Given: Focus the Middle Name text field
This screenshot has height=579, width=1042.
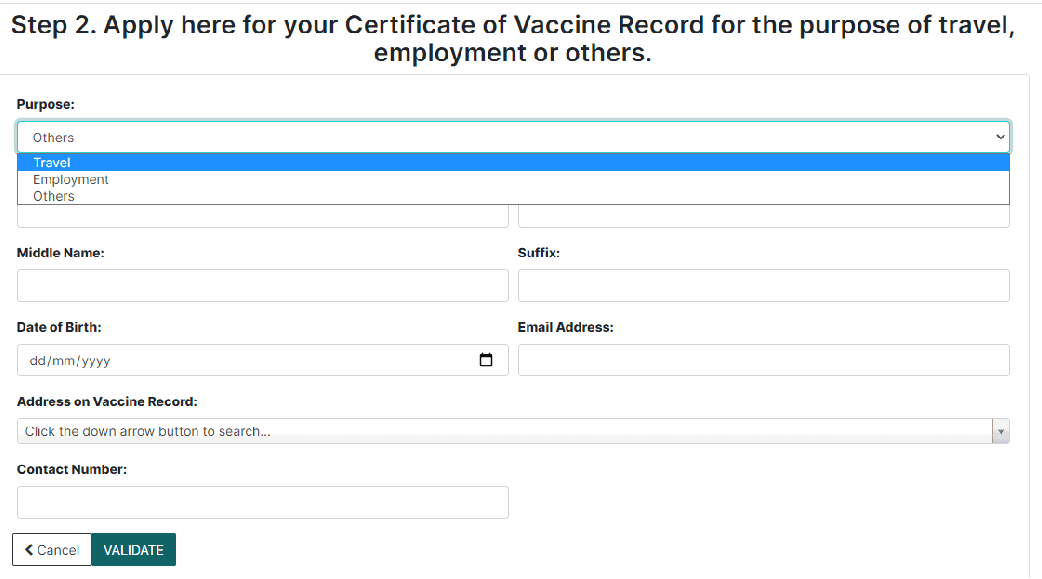Looking at the screenshot, I should (262, 286).
